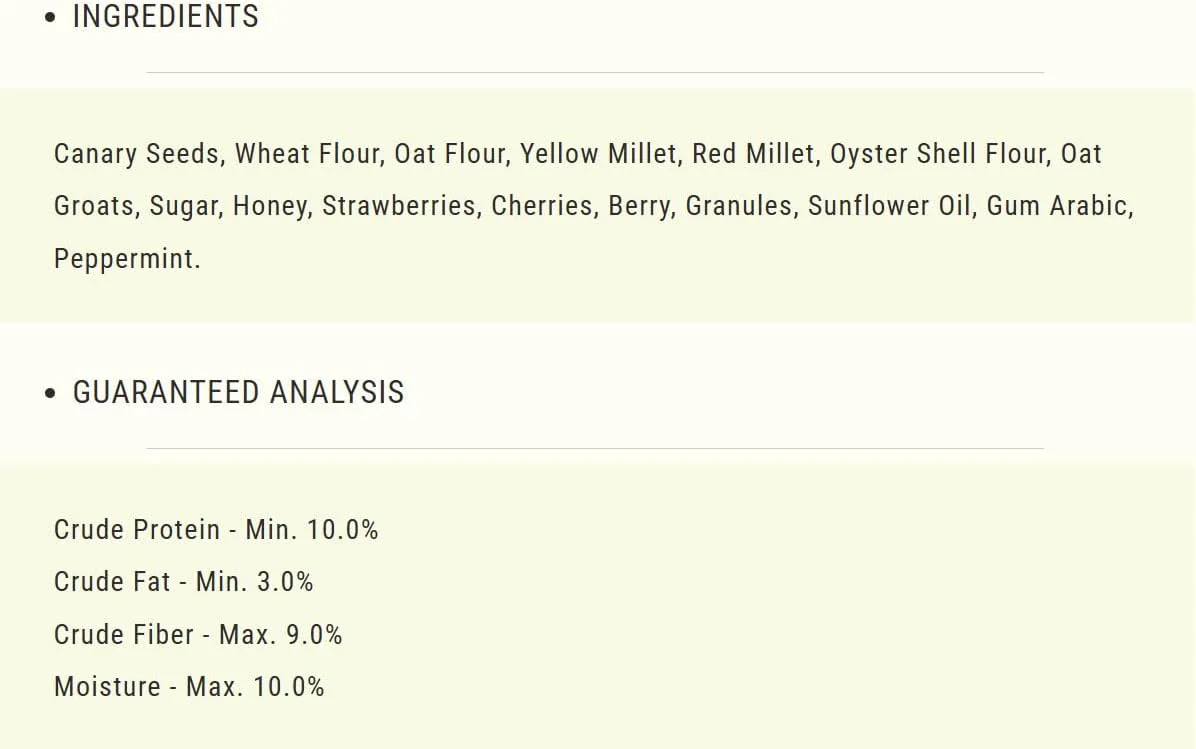Click the words Gum Arabic

tap(1056, 206)
